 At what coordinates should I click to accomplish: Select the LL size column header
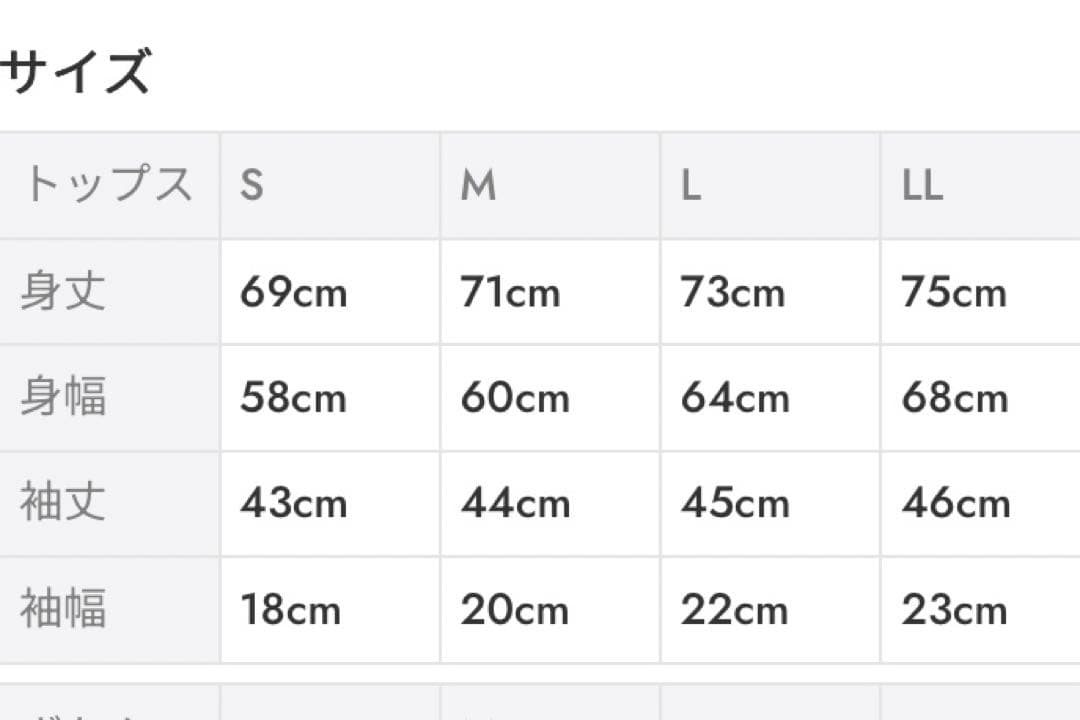[922, 186]
